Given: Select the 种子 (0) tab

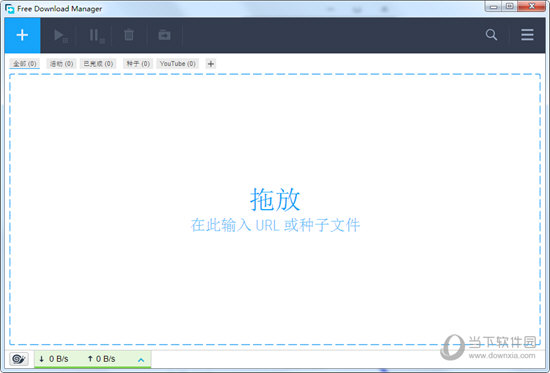Looking at the screenshot, I should click(138, 64).
